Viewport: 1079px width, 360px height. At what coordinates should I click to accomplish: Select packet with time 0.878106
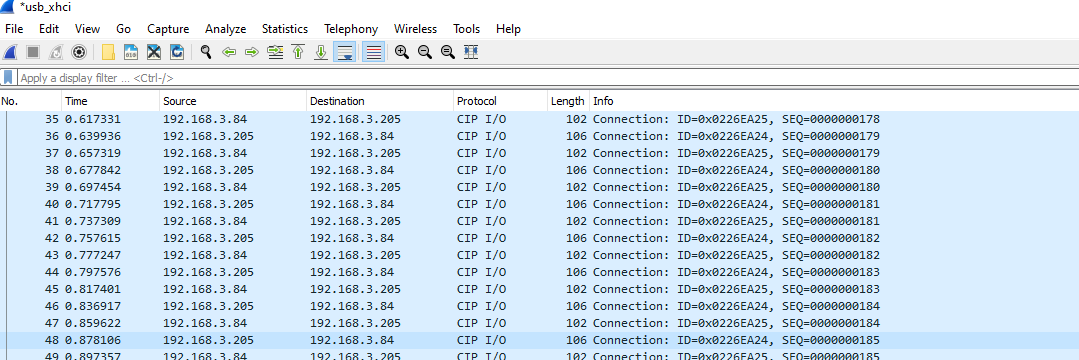(x=540, y=340)
